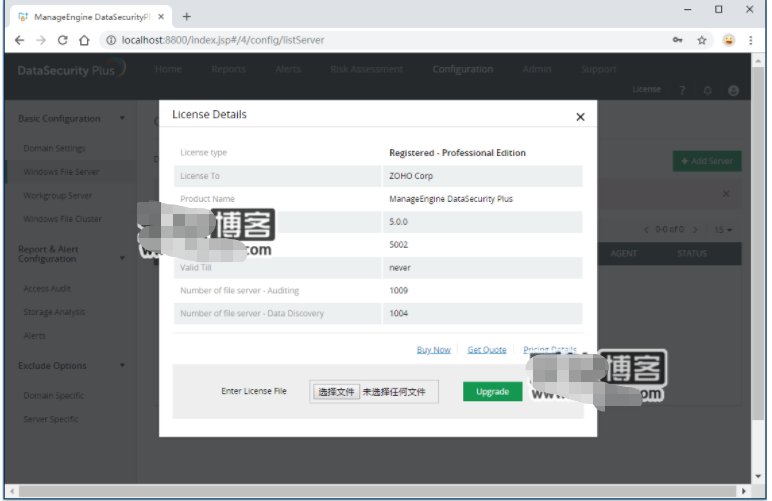Open Workgroup Server in sidebar

[58, 196]
